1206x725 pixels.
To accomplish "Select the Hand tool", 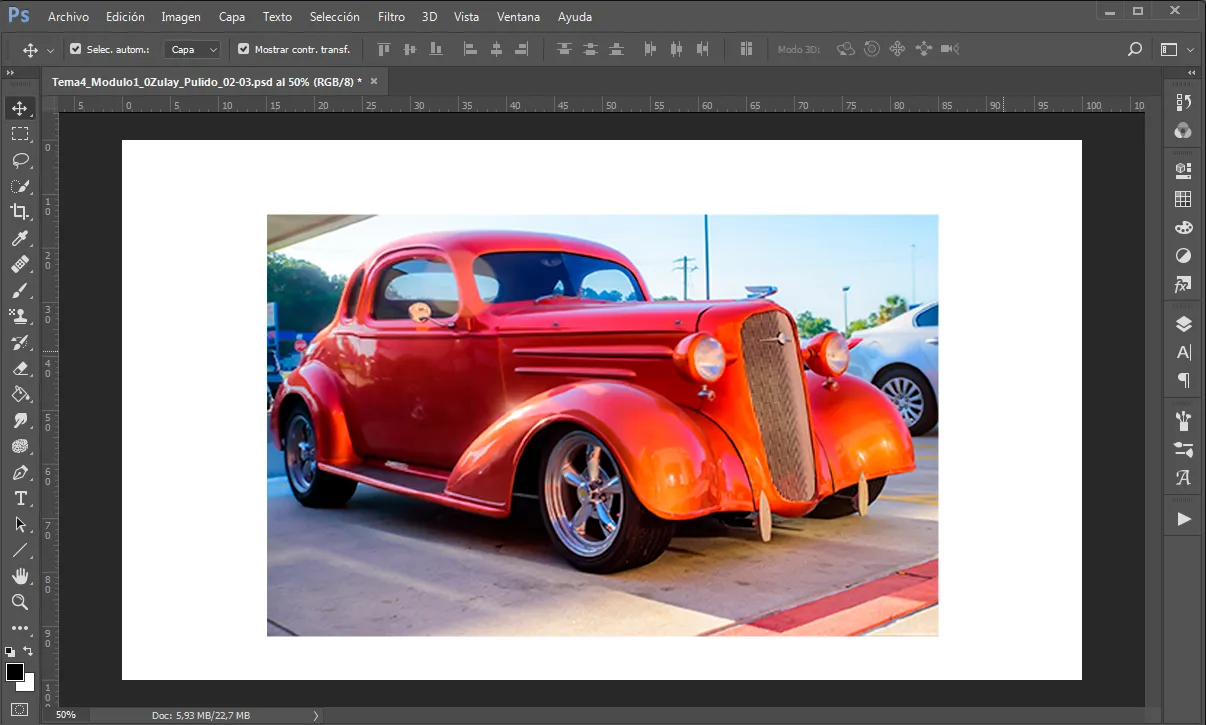I will click(x=20, y=576).
